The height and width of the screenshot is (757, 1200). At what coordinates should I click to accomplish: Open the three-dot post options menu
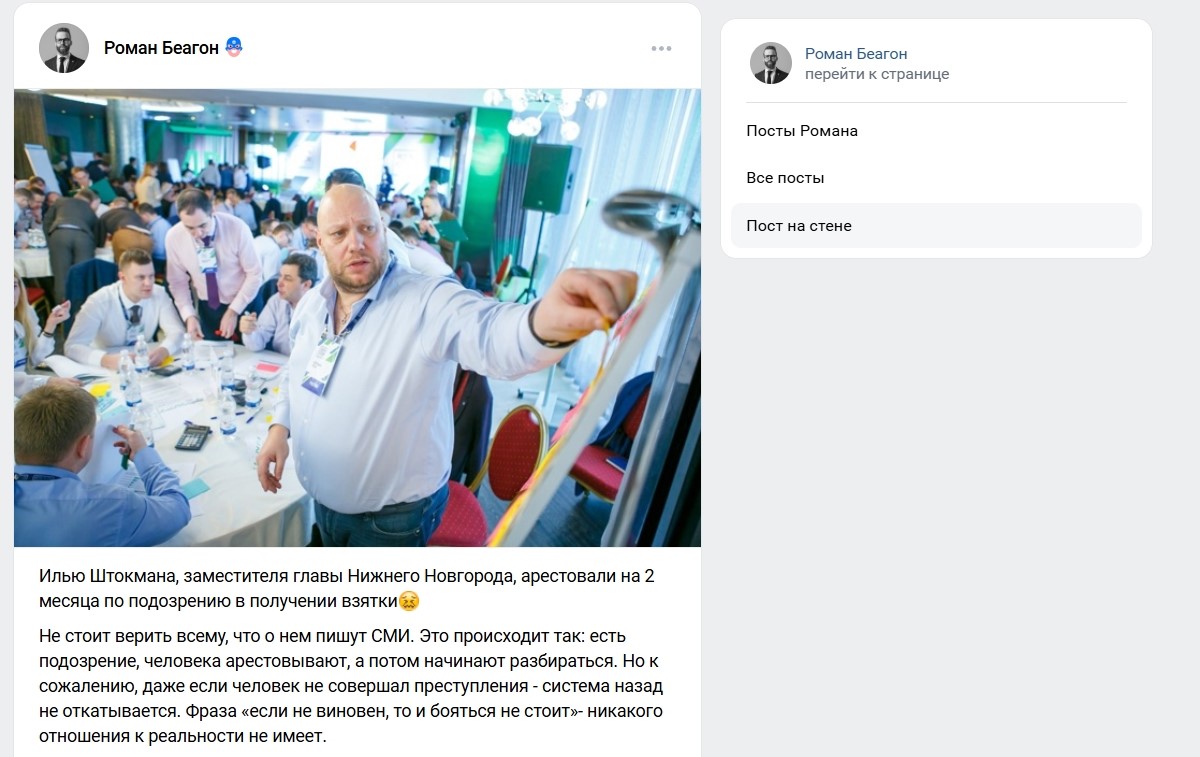click(661, 48)
